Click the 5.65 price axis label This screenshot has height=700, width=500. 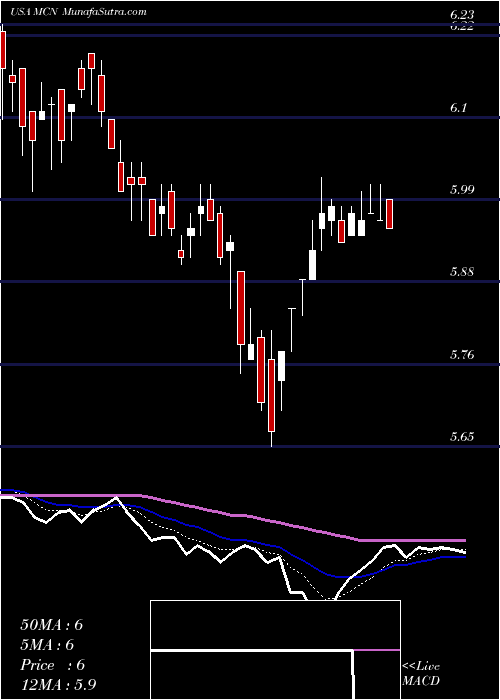(x=462, y=437)
